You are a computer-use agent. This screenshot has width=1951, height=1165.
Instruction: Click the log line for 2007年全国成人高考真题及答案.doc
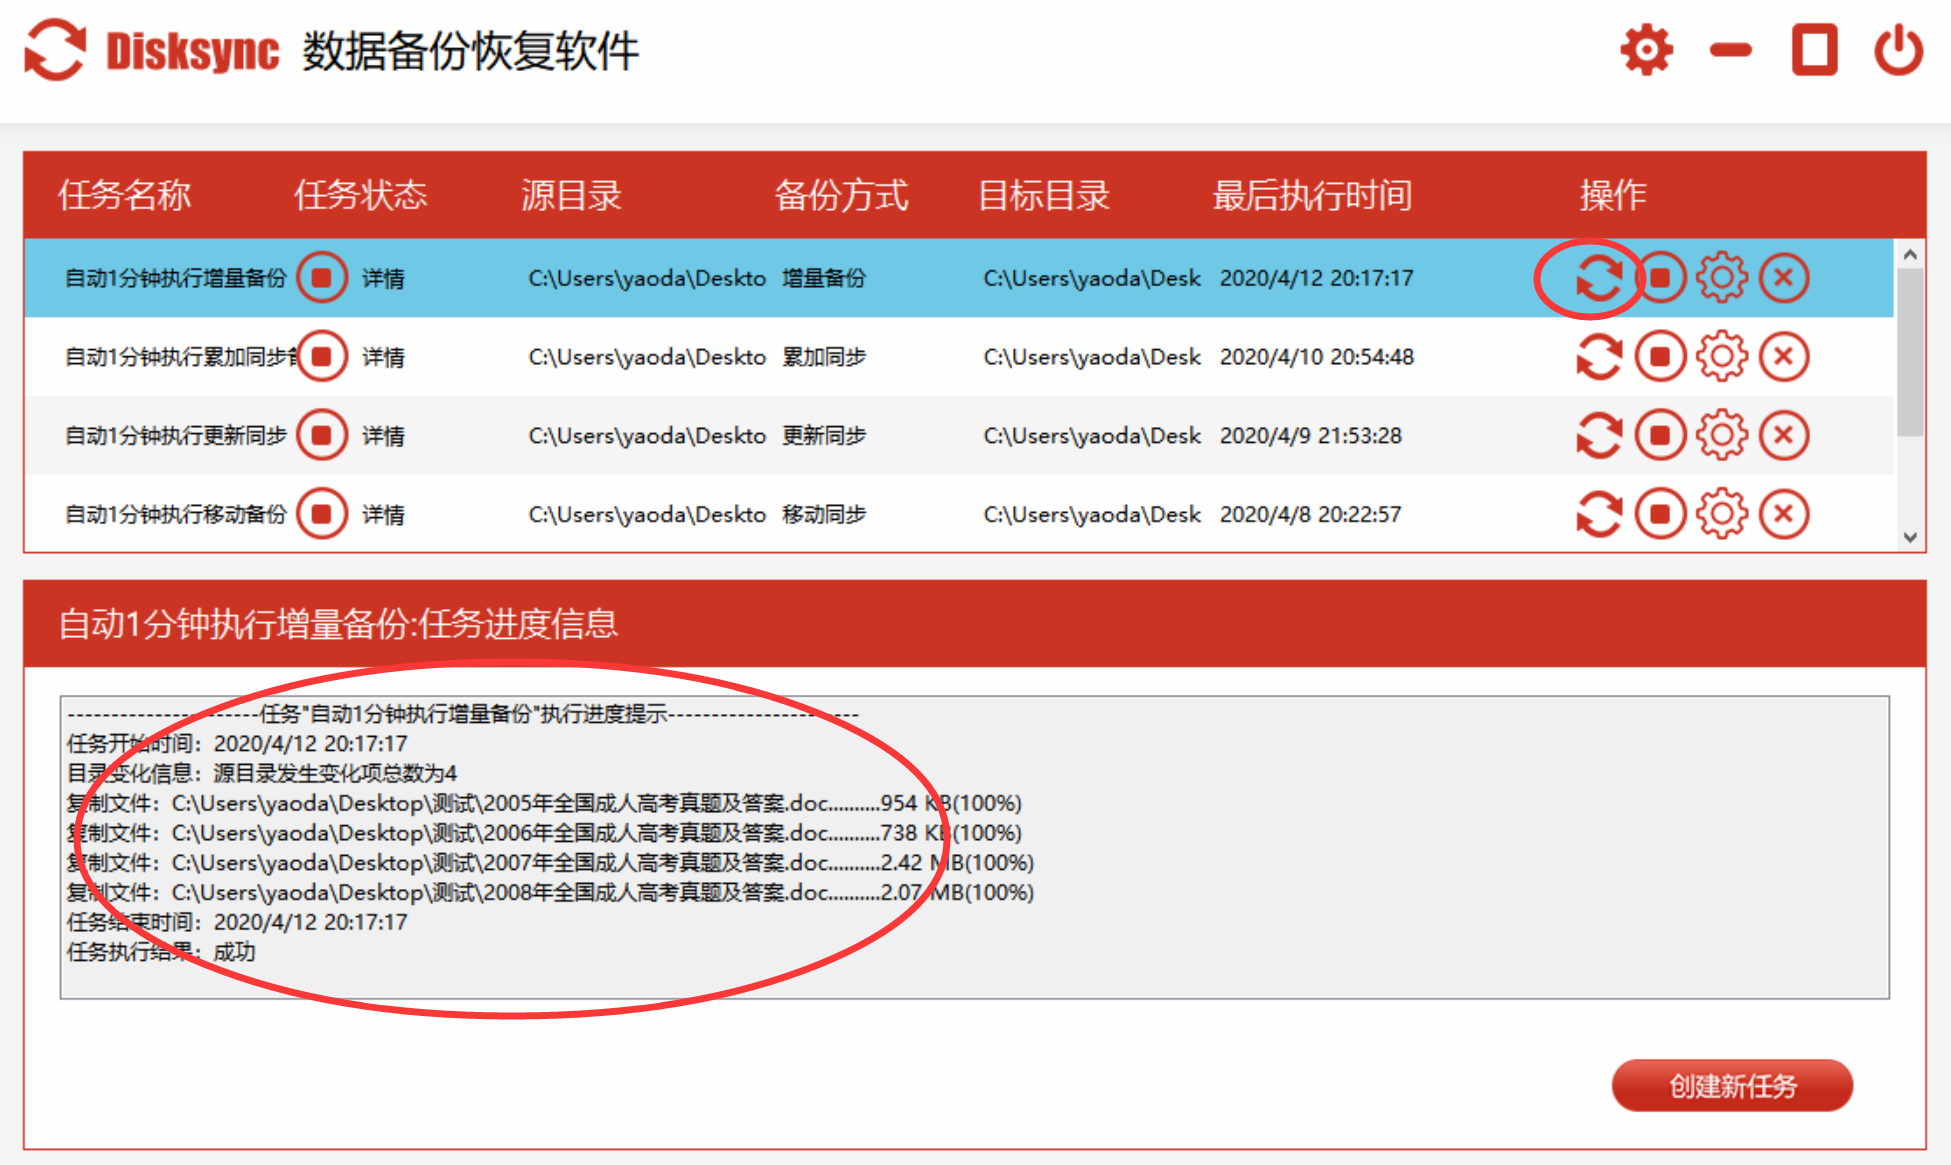click(x=550, y=863)
